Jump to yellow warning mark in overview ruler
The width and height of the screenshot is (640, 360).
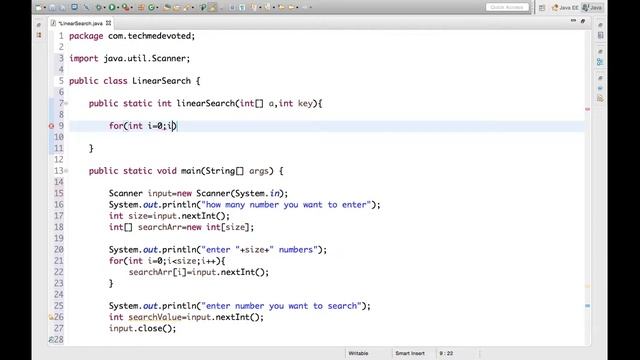[587, 286]
